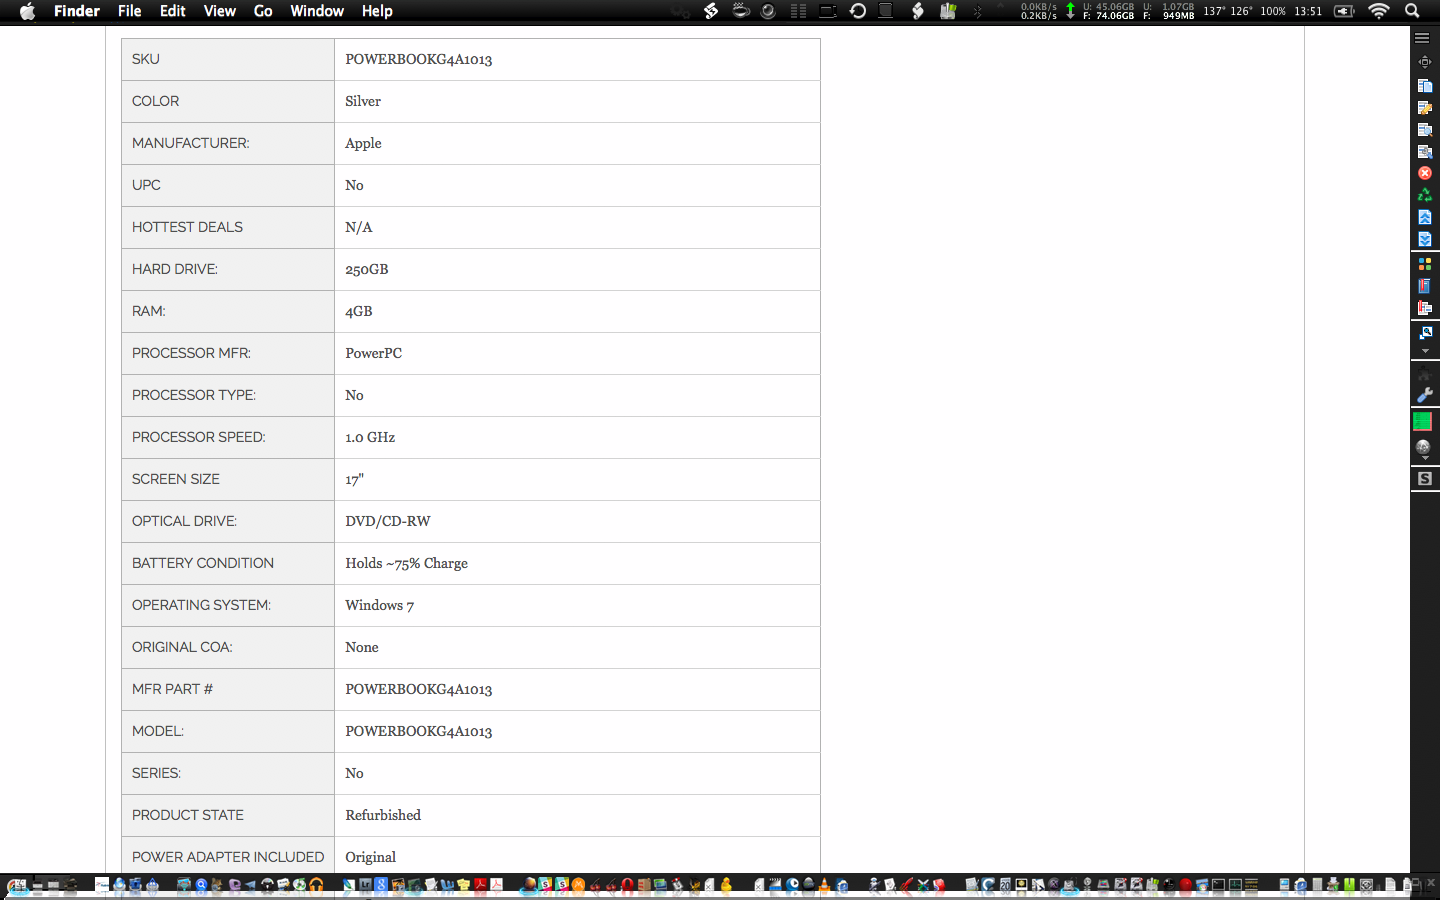Click the wrench tool icon in right sidebar
Image resolution: width=1440 pixels, height=900 pixels.
point(1425,395)
